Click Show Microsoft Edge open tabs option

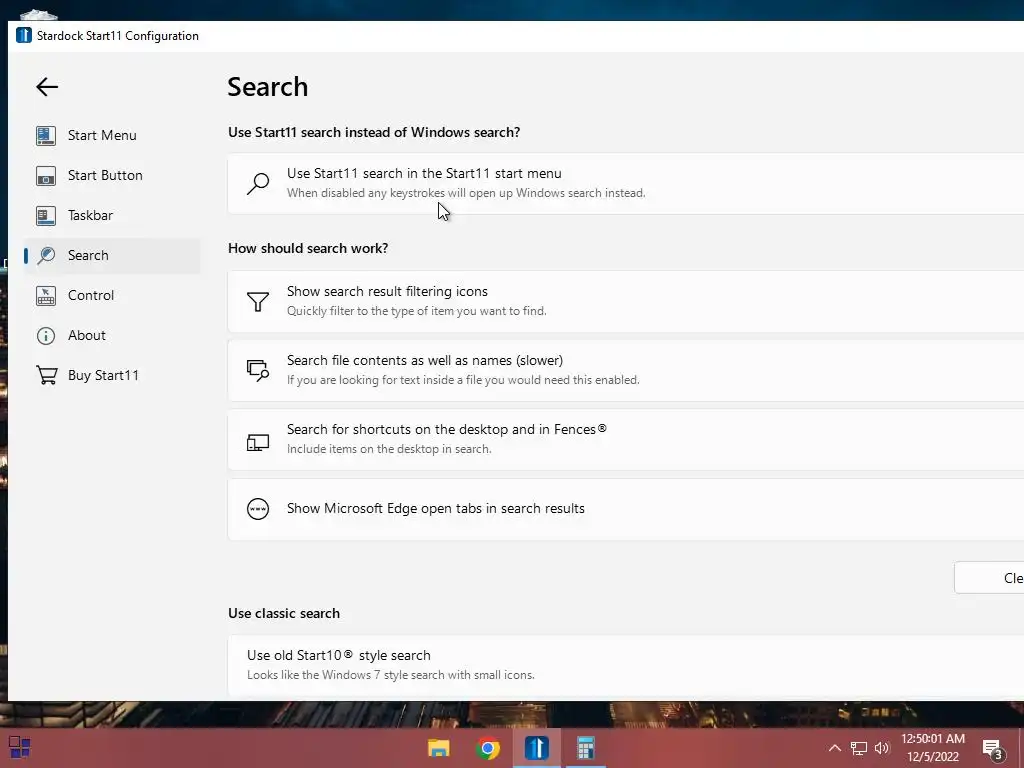click(x=626, y=509)
